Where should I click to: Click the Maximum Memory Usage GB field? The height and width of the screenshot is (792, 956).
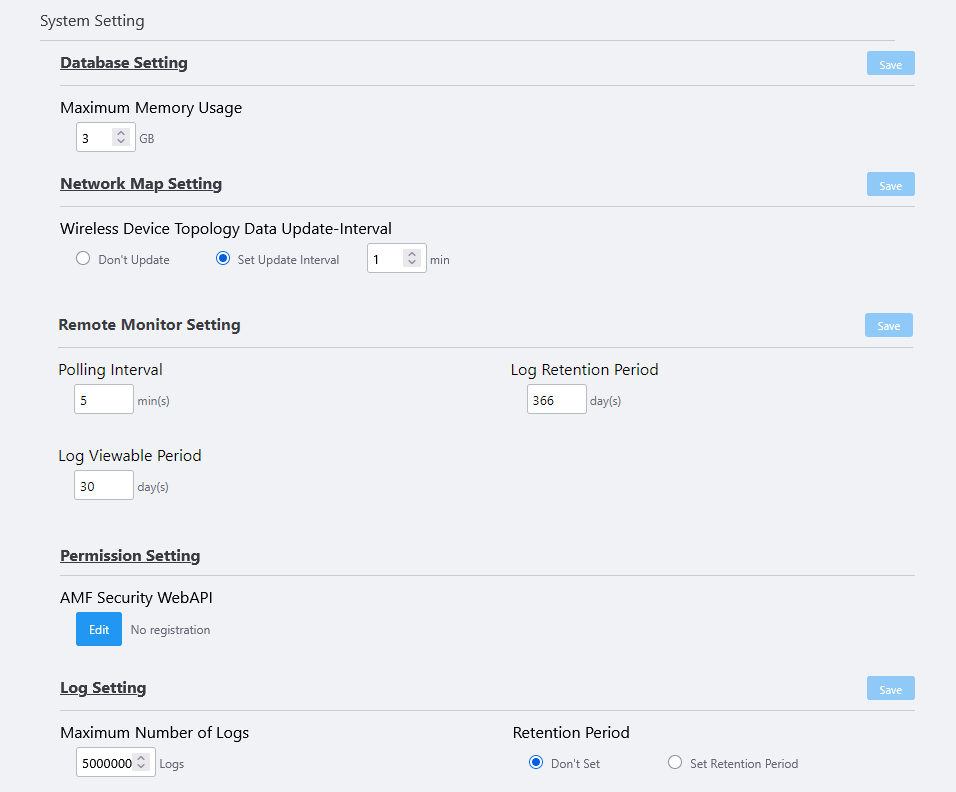[95, 138]
